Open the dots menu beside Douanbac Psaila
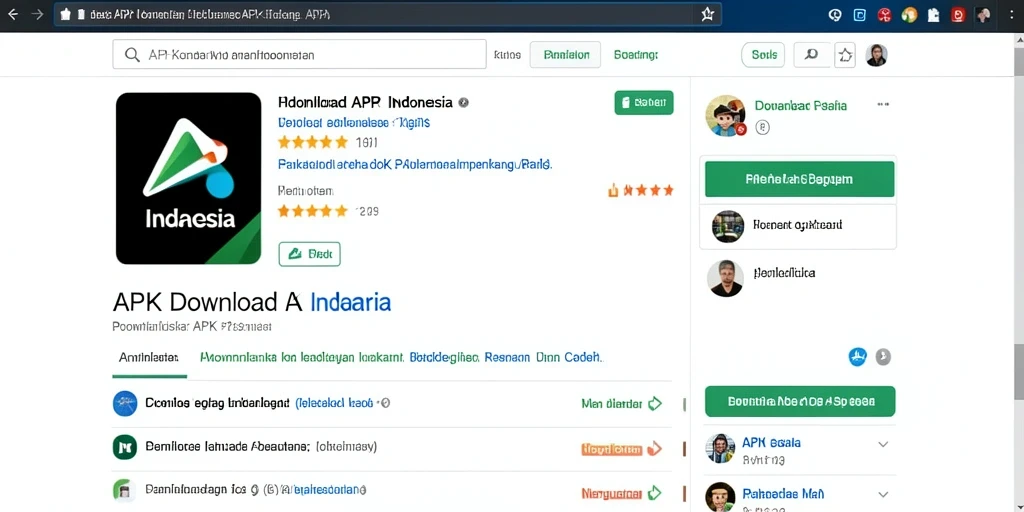 tap(884, 104)
